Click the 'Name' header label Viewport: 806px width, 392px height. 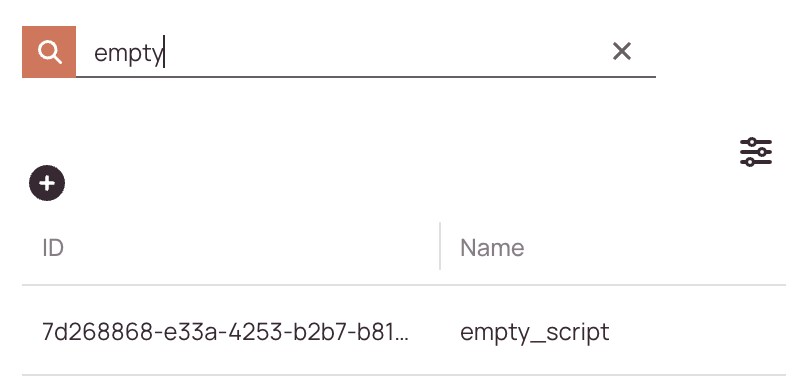492,248
